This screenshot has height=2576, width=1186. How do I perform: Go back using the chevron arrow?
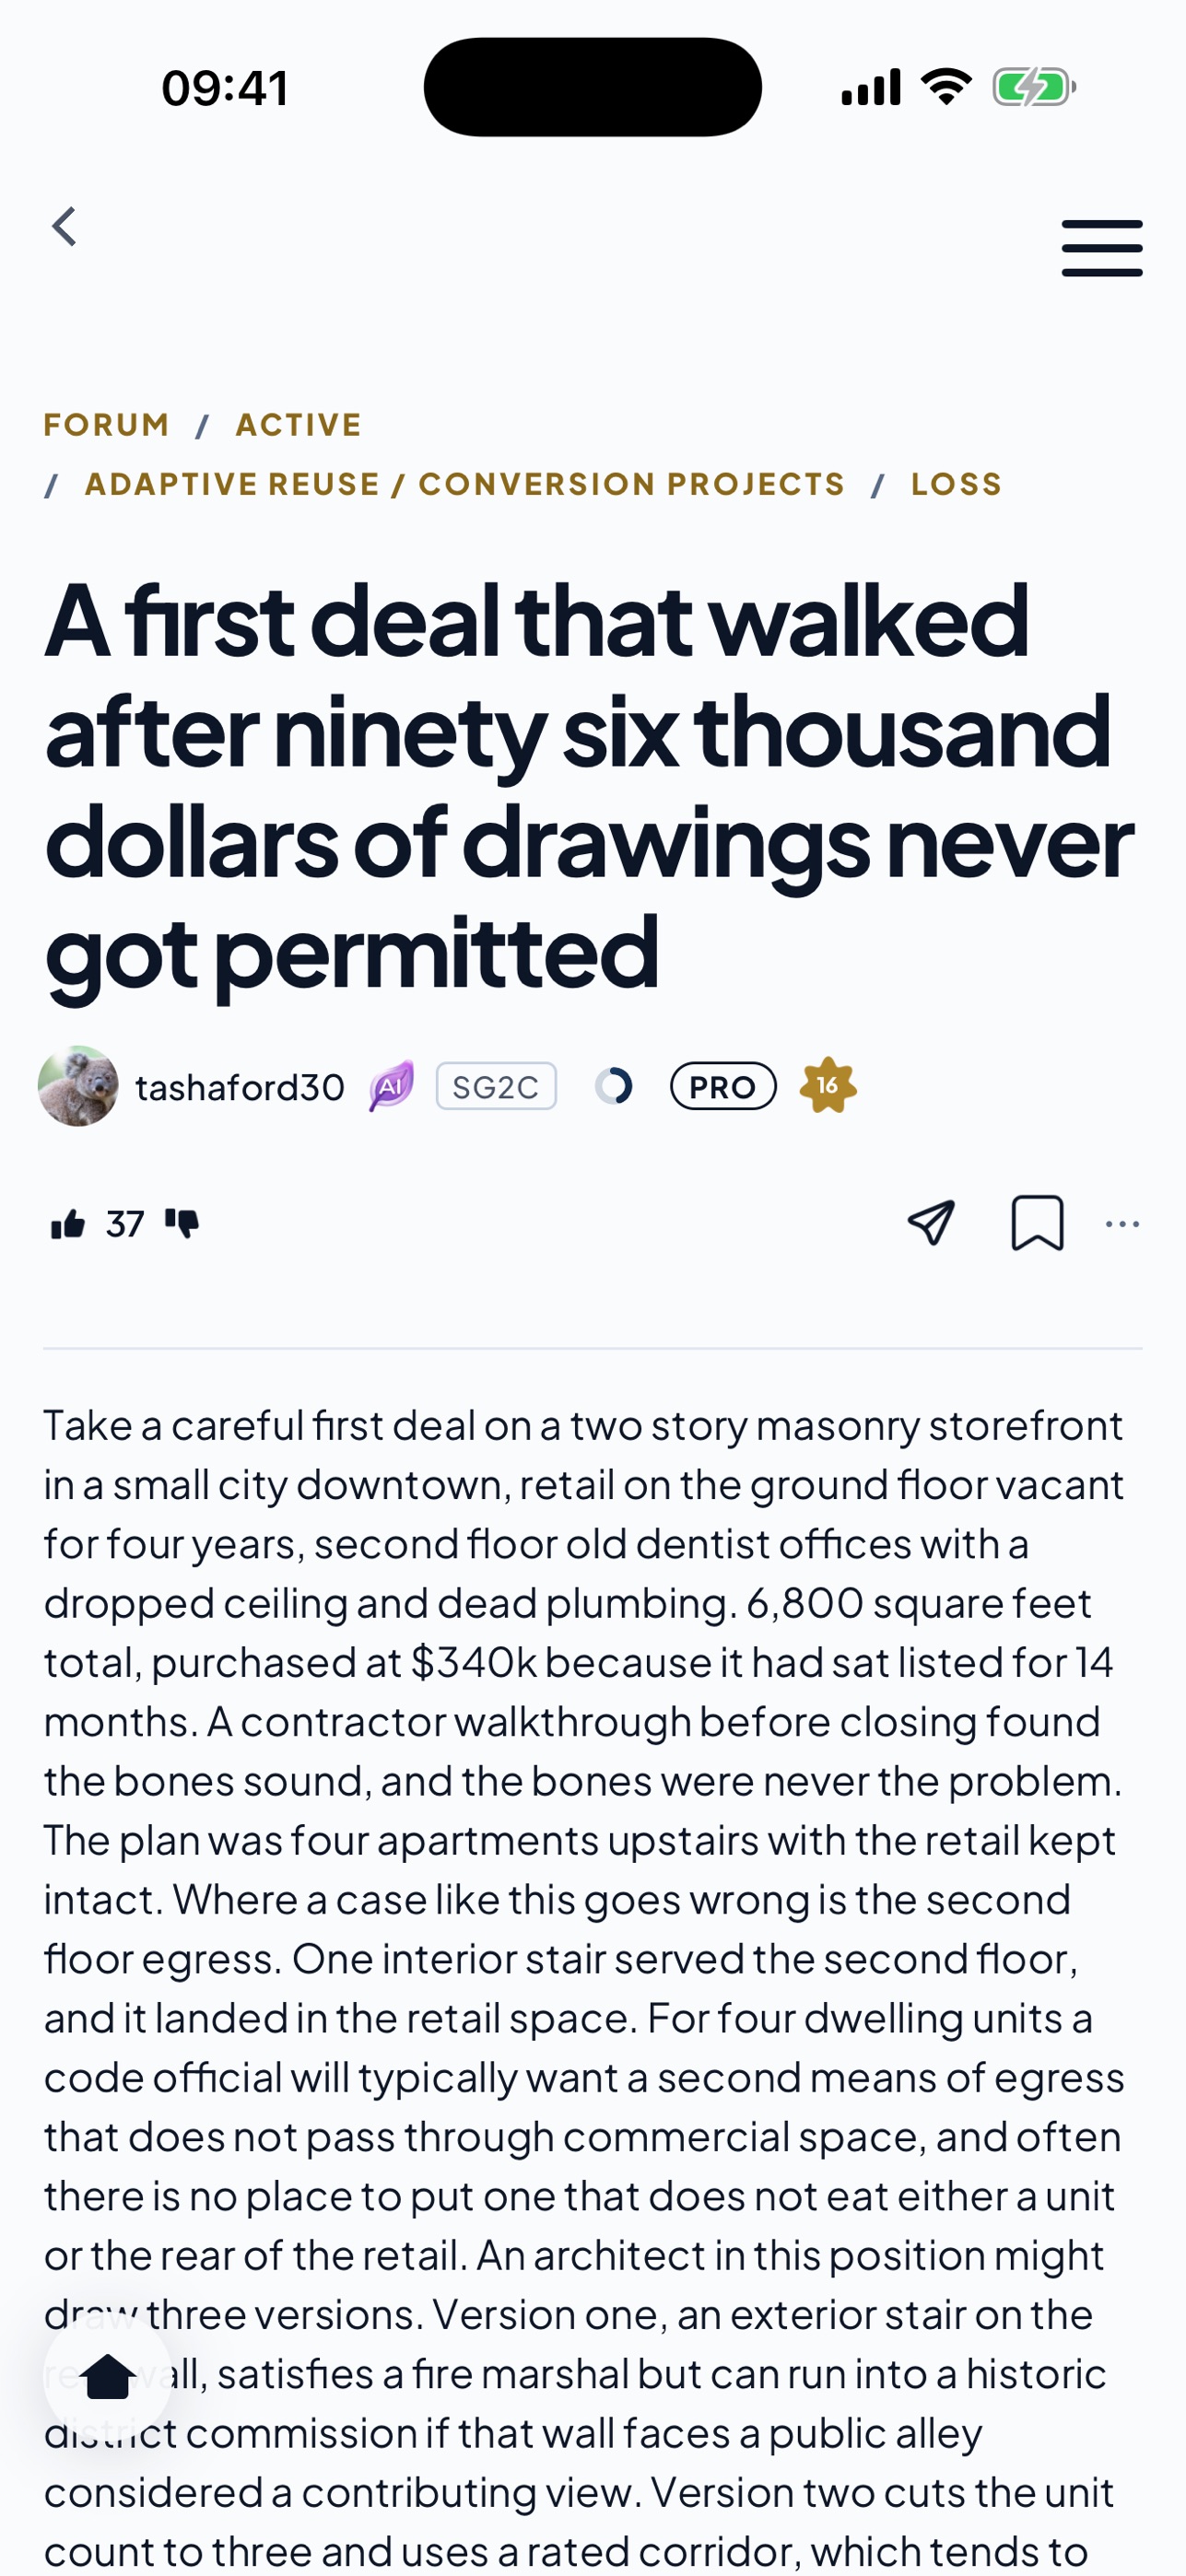pyautogui.click(x=65, y=226)
